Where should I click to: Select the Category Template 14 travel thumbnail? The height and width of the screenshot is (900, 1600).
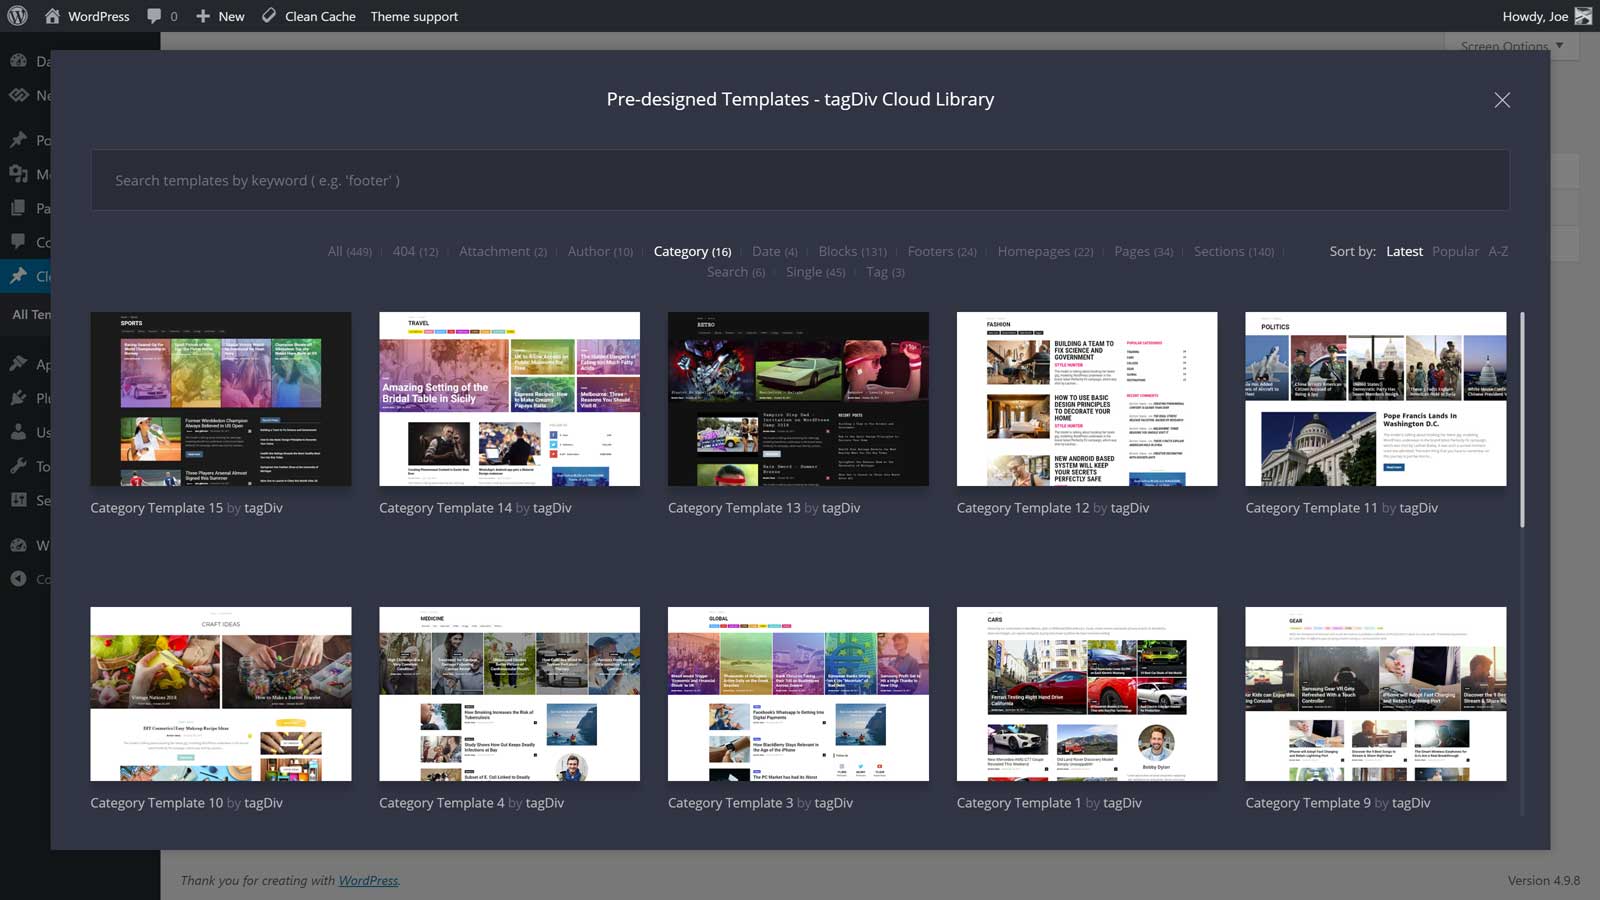(x=509, y=399)
